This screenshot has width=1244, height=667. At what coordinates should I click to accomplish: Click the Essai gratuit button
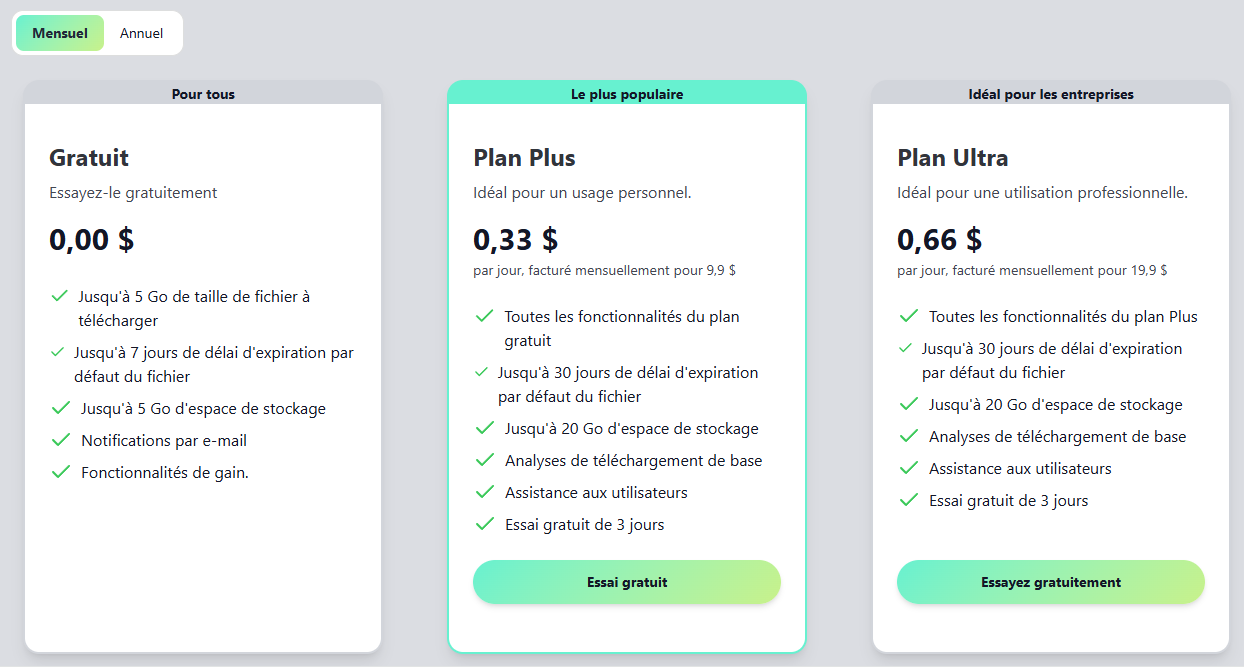coord(626,582)
